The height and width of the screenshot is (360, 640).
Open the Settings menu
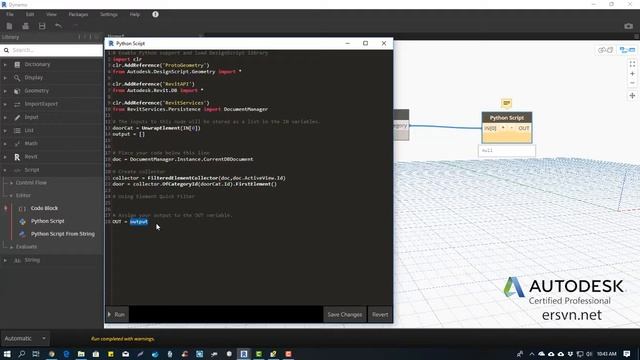[109, 14]
